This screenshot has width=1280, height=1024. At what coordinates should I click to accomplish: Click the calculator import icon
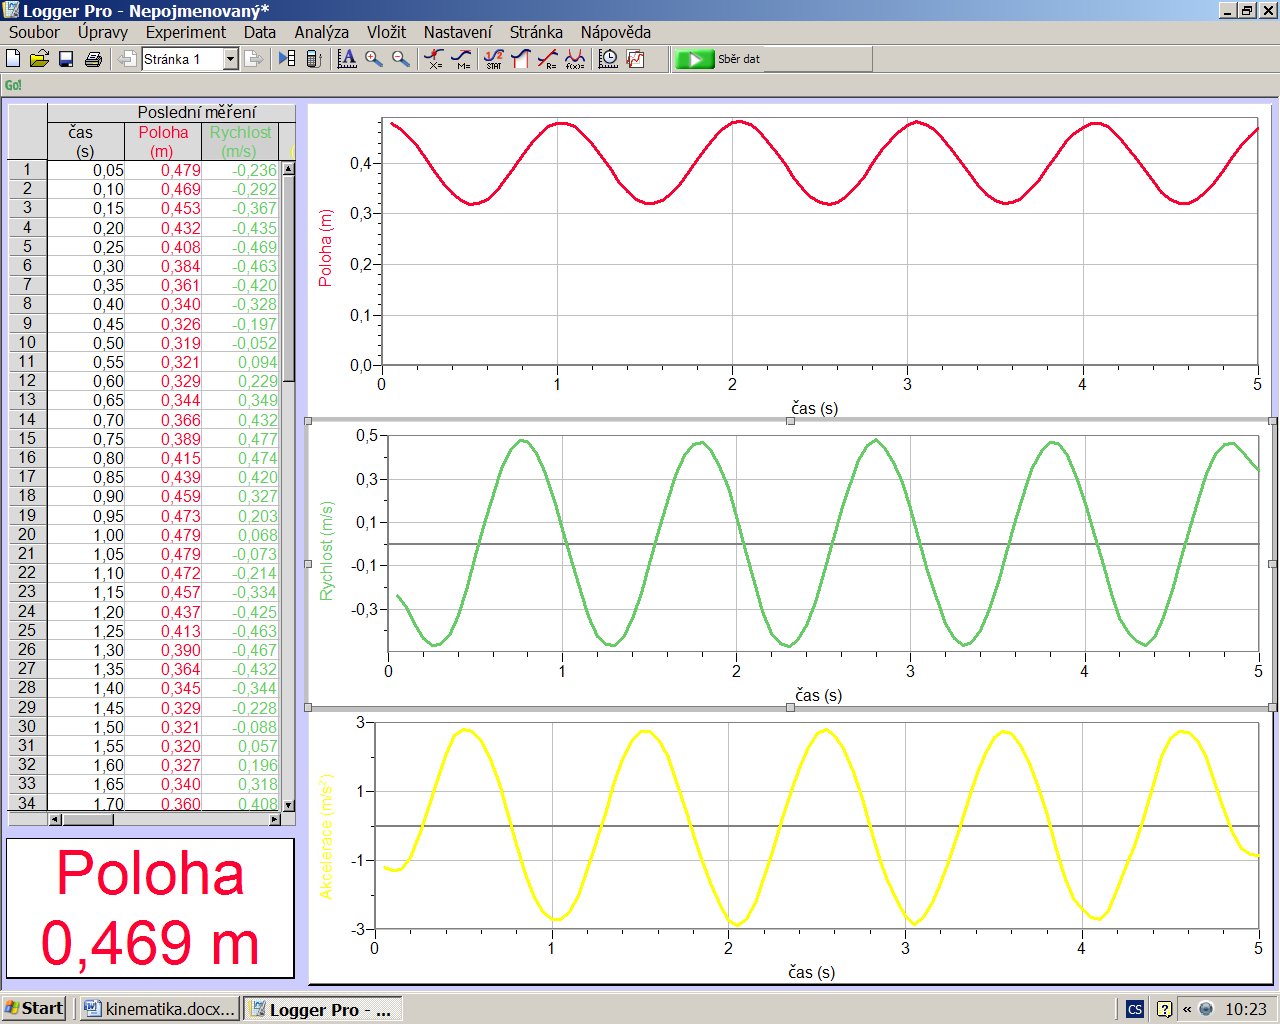pyautogui.click(x=313, y=59)
